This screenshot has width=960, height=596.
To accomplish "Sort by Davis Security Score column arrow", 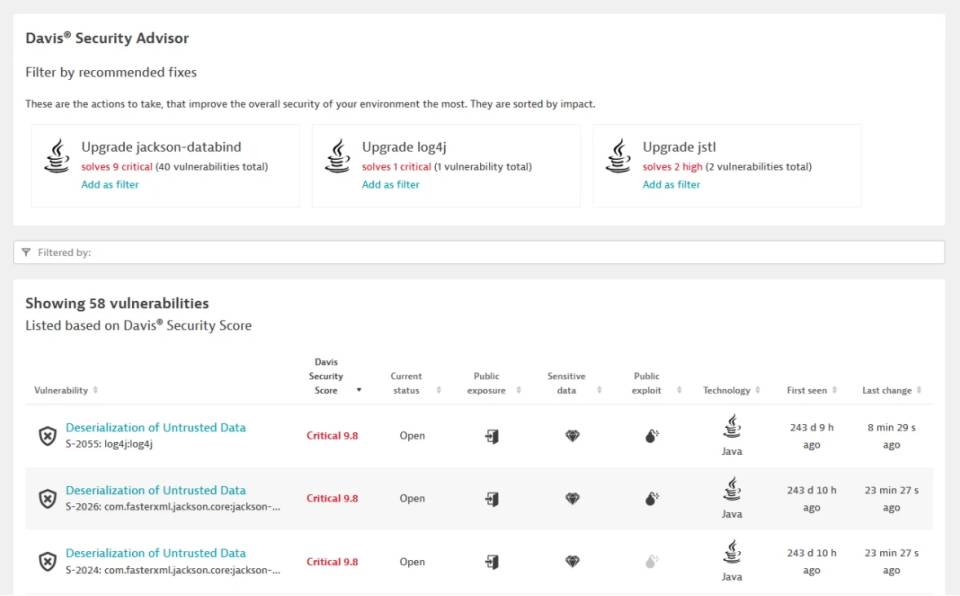I will coord(359,390).
